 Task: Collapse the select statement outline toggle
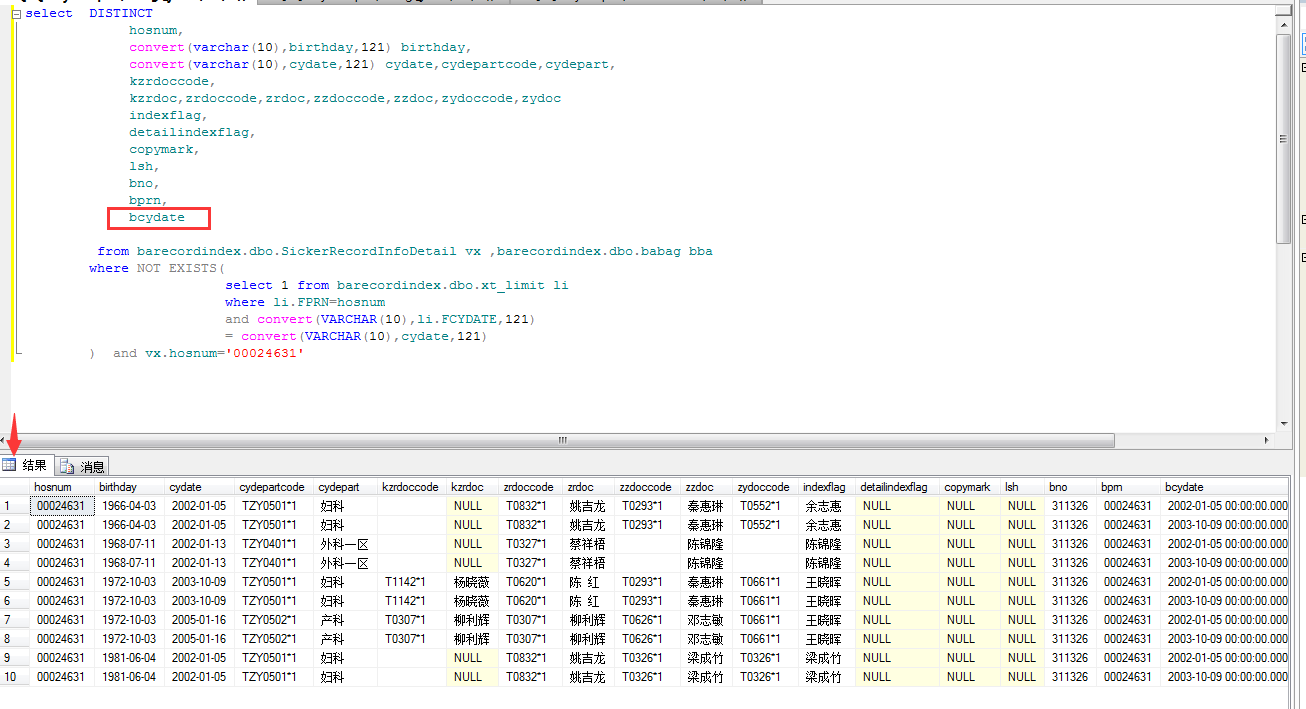[16, 15]
